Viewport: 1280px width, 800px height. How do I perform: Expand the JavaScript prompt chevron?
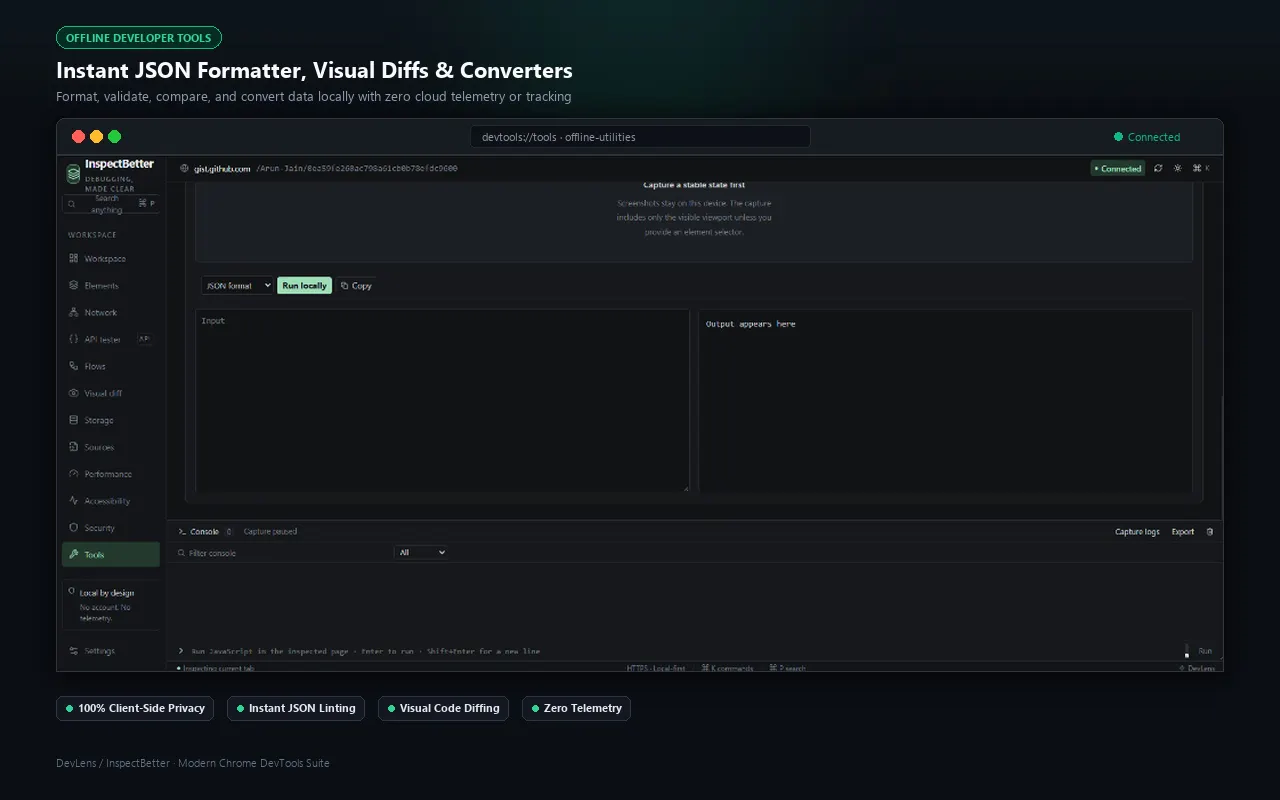coord(181,651)
